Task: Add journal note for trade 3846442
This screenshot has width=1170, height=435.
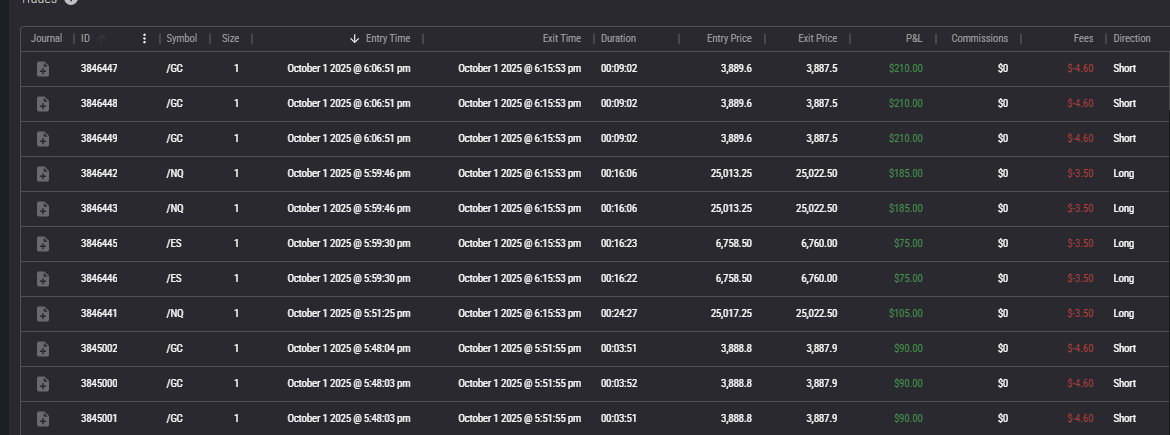Action: point(42,174)
